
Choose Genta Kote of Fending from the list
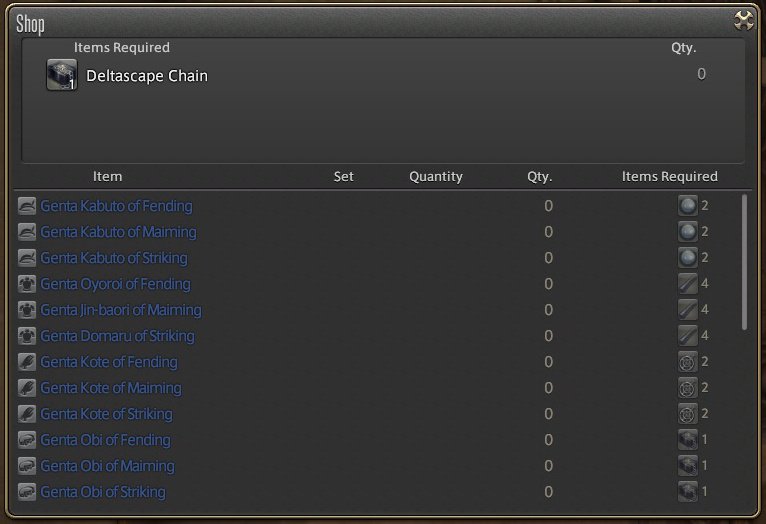tap(109, 362)
